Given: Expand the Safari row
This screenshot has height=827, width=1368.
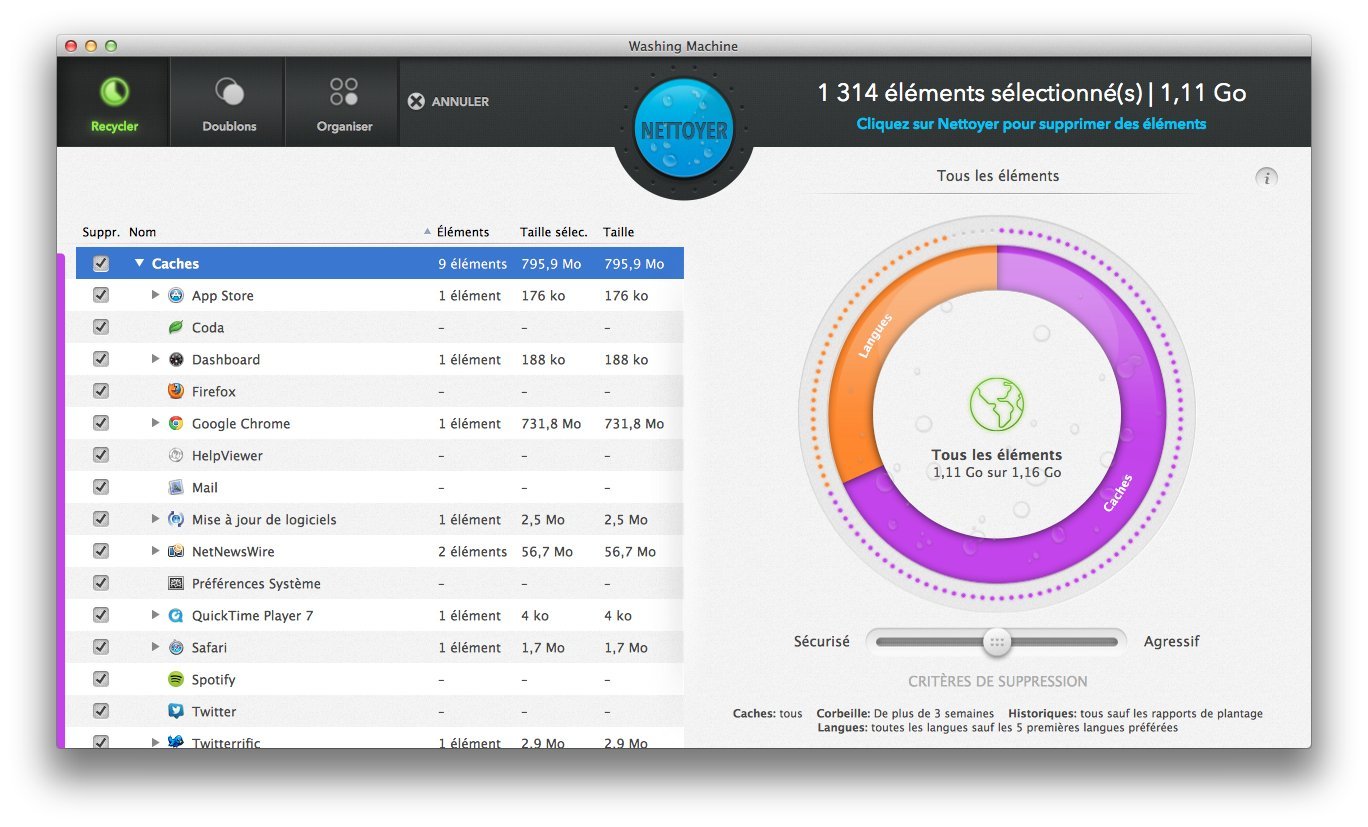Looking at the screenshot, I should click(x=155, y=647).
